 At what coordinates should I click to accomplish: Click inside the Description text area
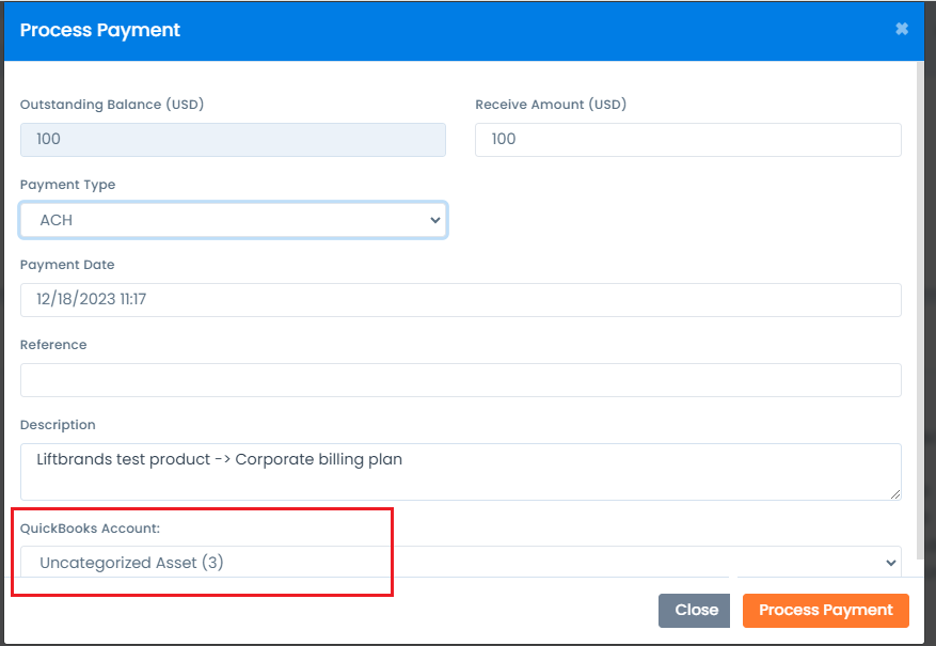coord(461,472)
